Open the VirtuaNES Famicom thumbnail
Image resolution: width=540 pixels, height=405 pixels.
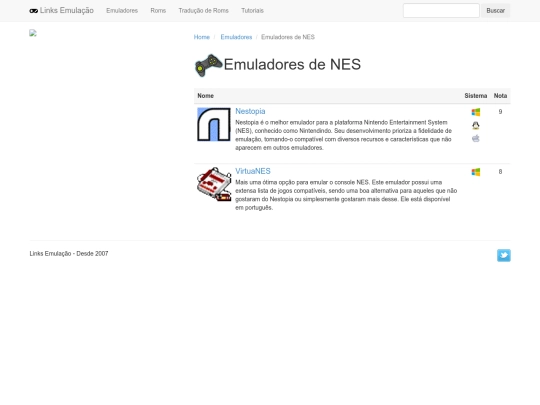point(214,184)
